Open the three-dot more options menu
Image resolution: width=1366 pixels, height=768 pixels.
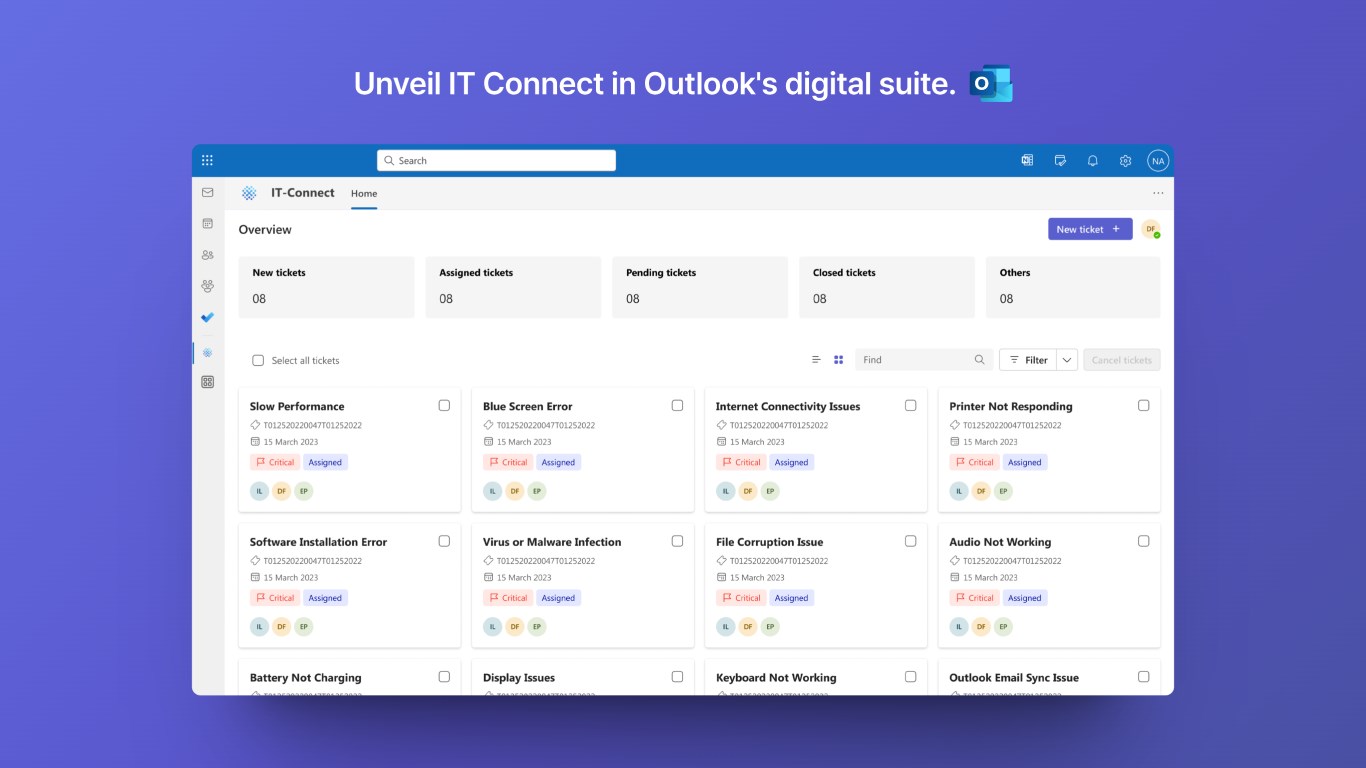[1158, 193]
